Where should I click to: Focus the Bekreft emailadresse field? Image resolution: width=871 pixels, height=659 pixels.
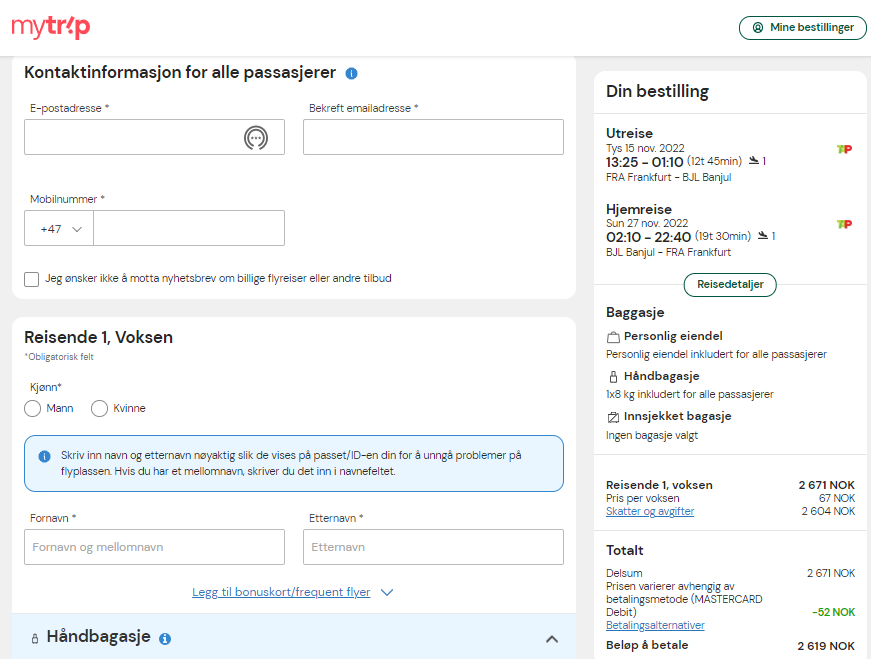[433, 137]
